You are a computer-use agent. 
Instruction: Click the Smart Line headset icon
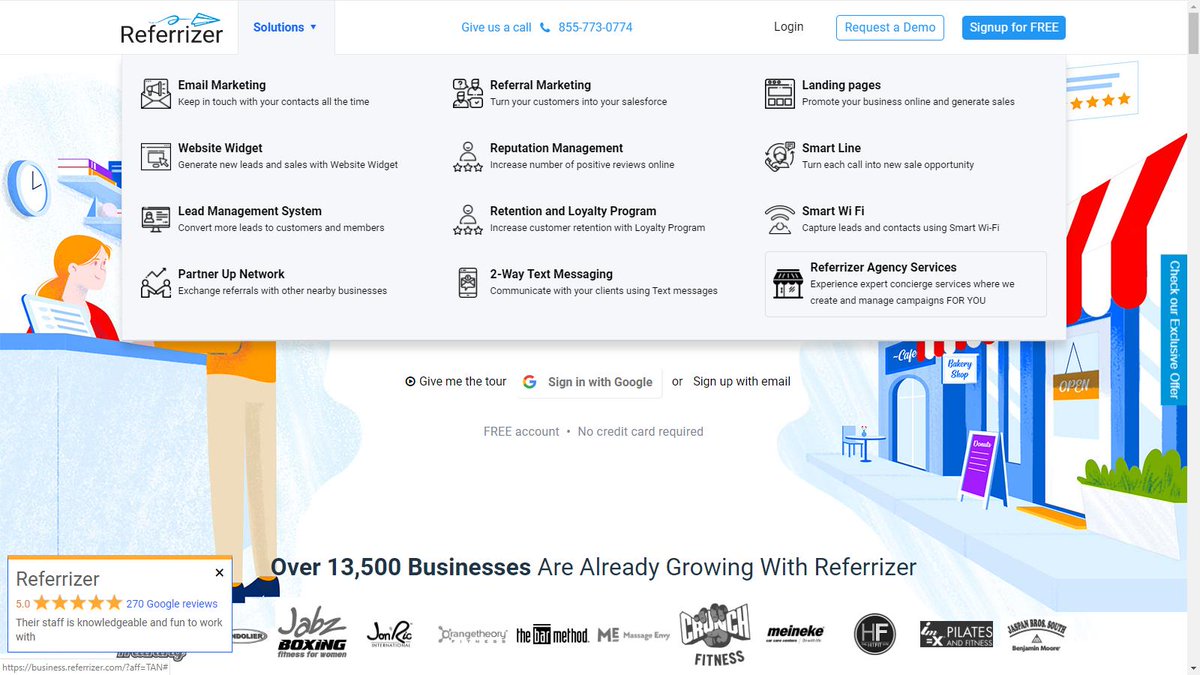coord(779,156)
